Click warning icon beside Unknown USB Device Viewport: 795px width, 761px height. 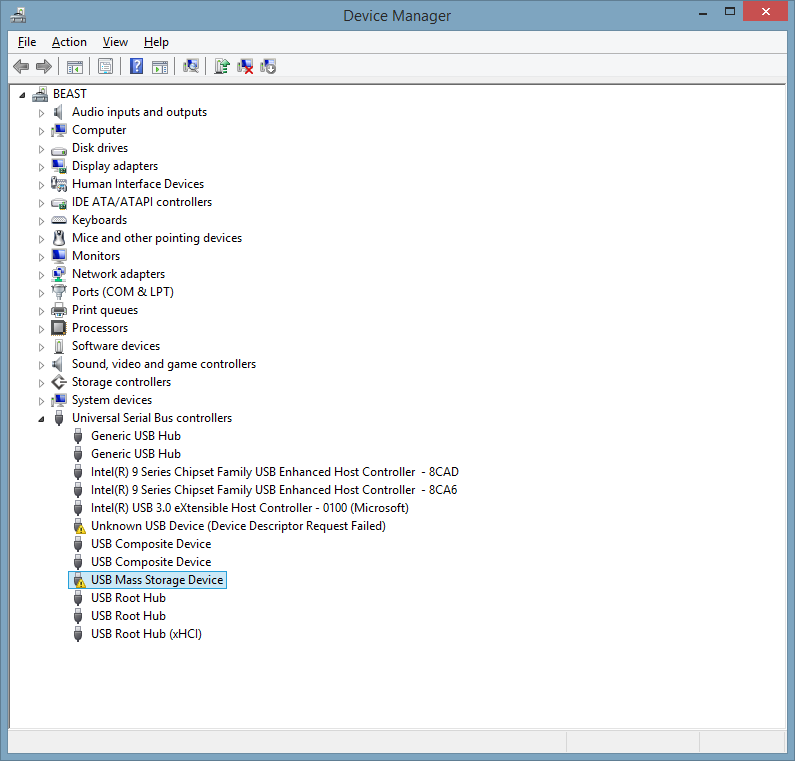[79, 526]
